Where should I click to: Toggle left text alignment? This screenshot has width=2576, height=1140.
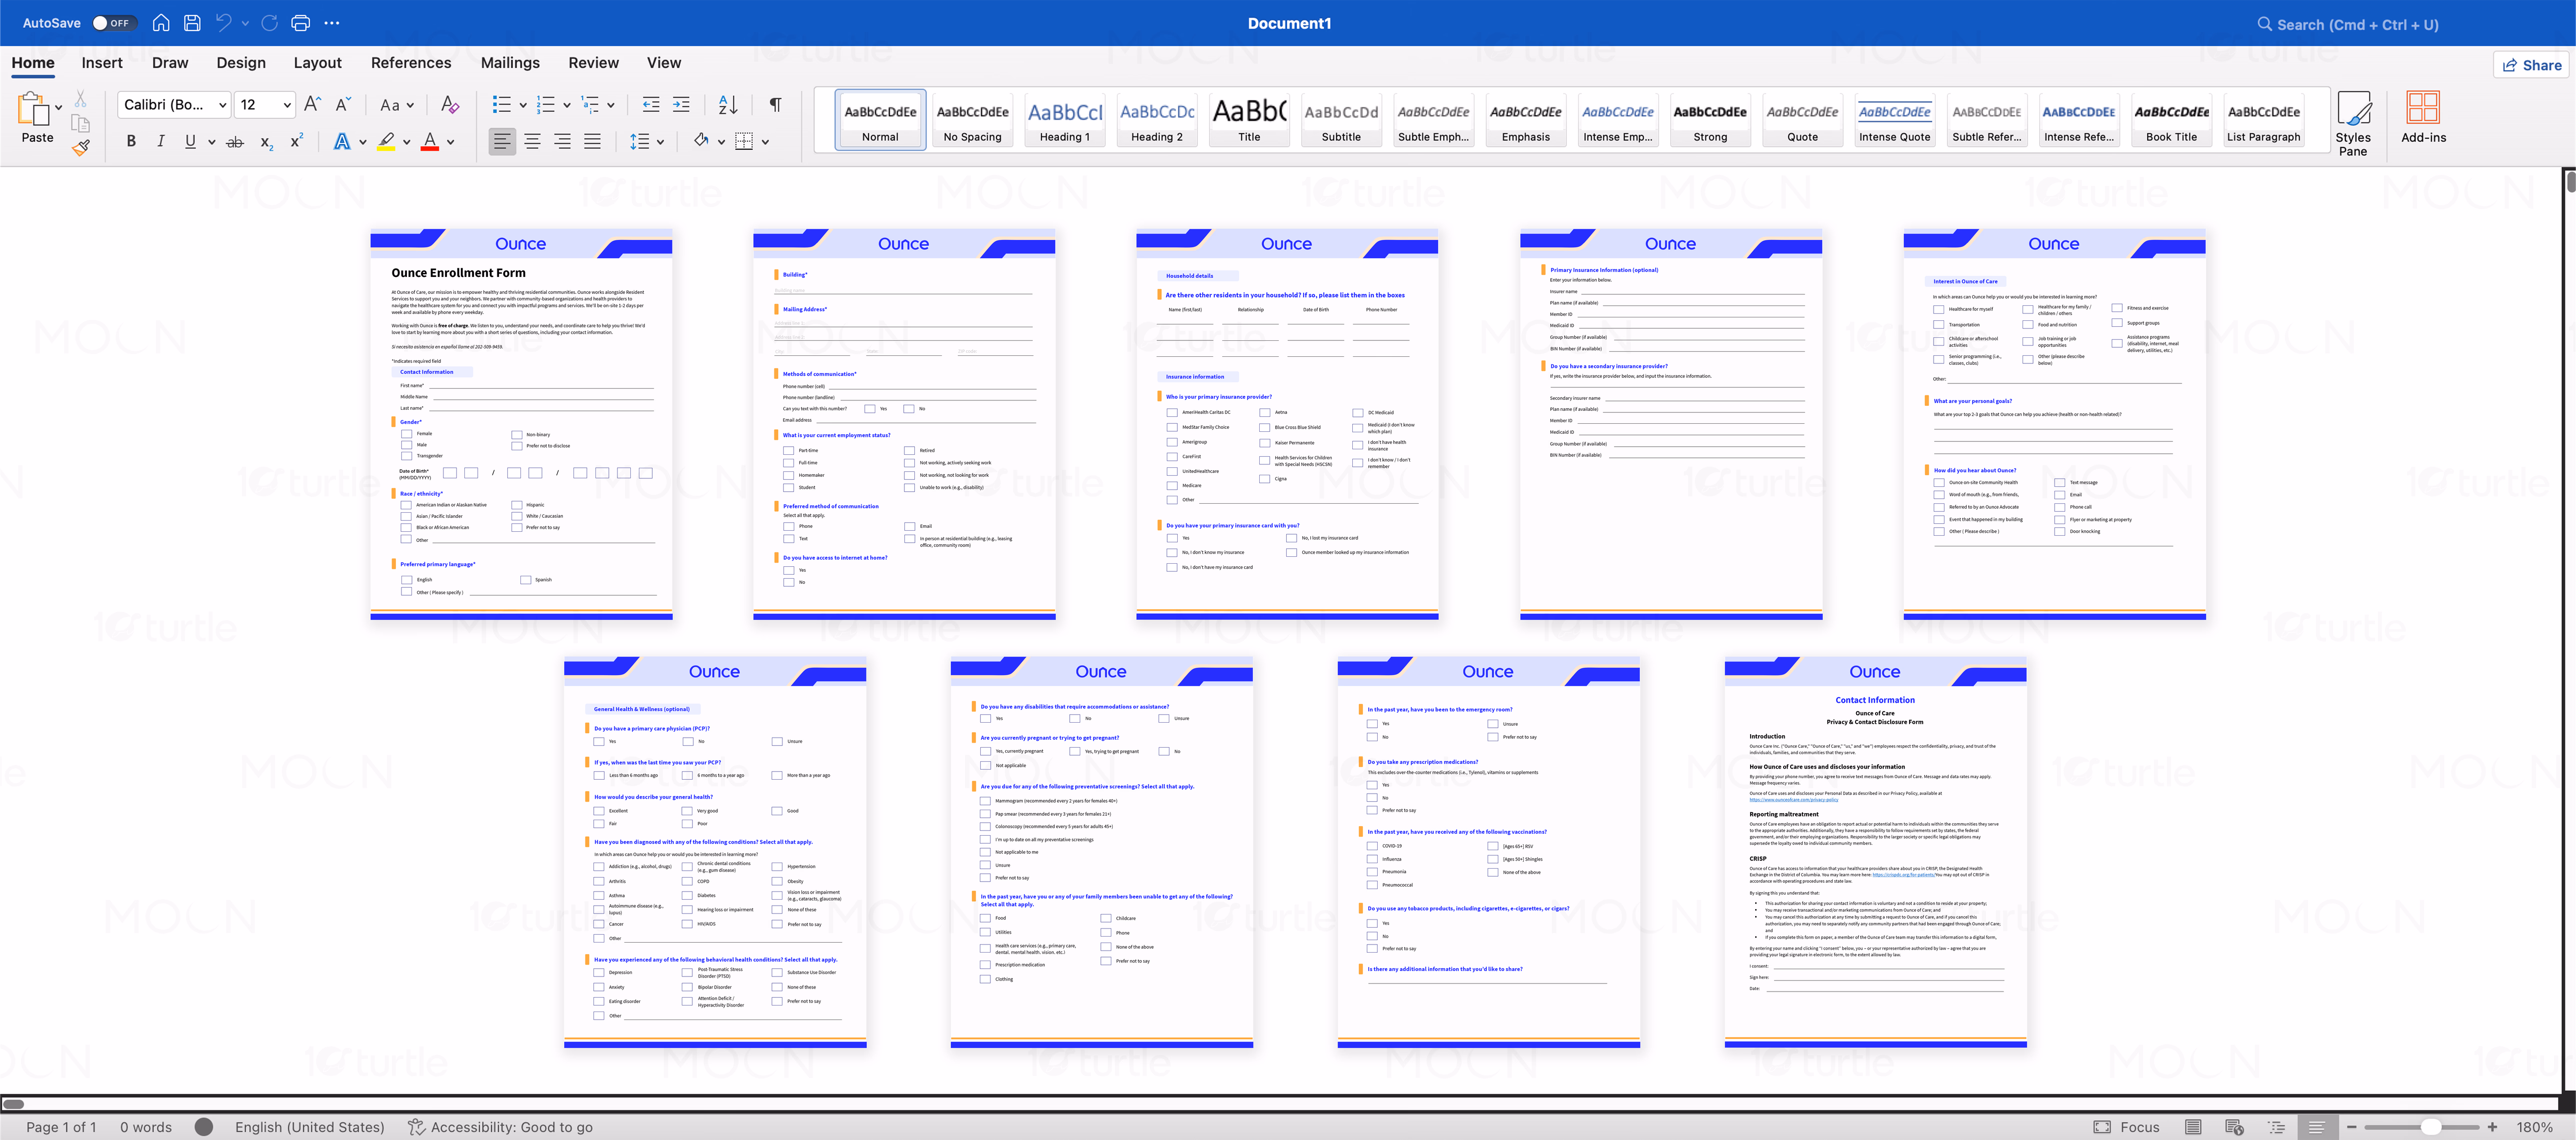click(502, 141)
